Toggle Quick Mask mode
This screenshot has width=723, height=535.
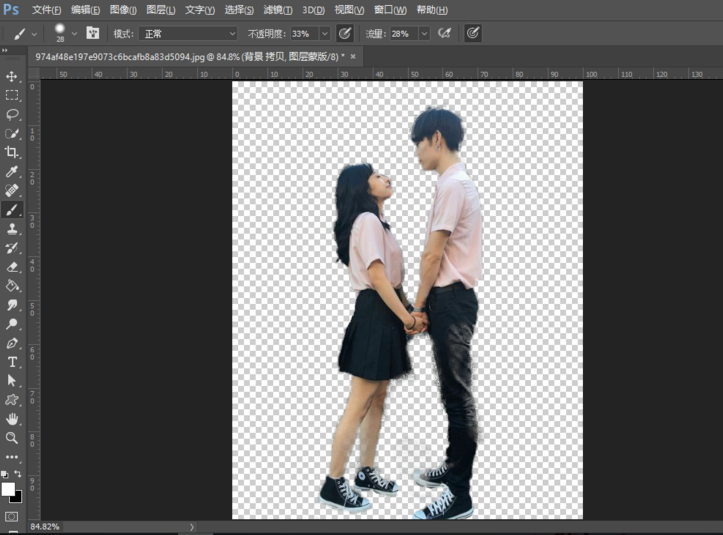[x=12, y=516]
